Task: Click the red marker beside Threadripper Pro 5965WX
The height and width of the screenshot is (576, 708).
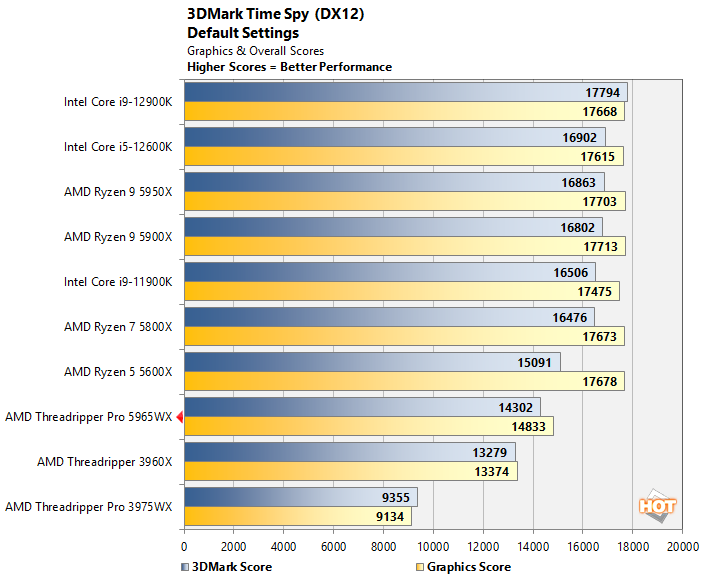Action: click(180, 417)
